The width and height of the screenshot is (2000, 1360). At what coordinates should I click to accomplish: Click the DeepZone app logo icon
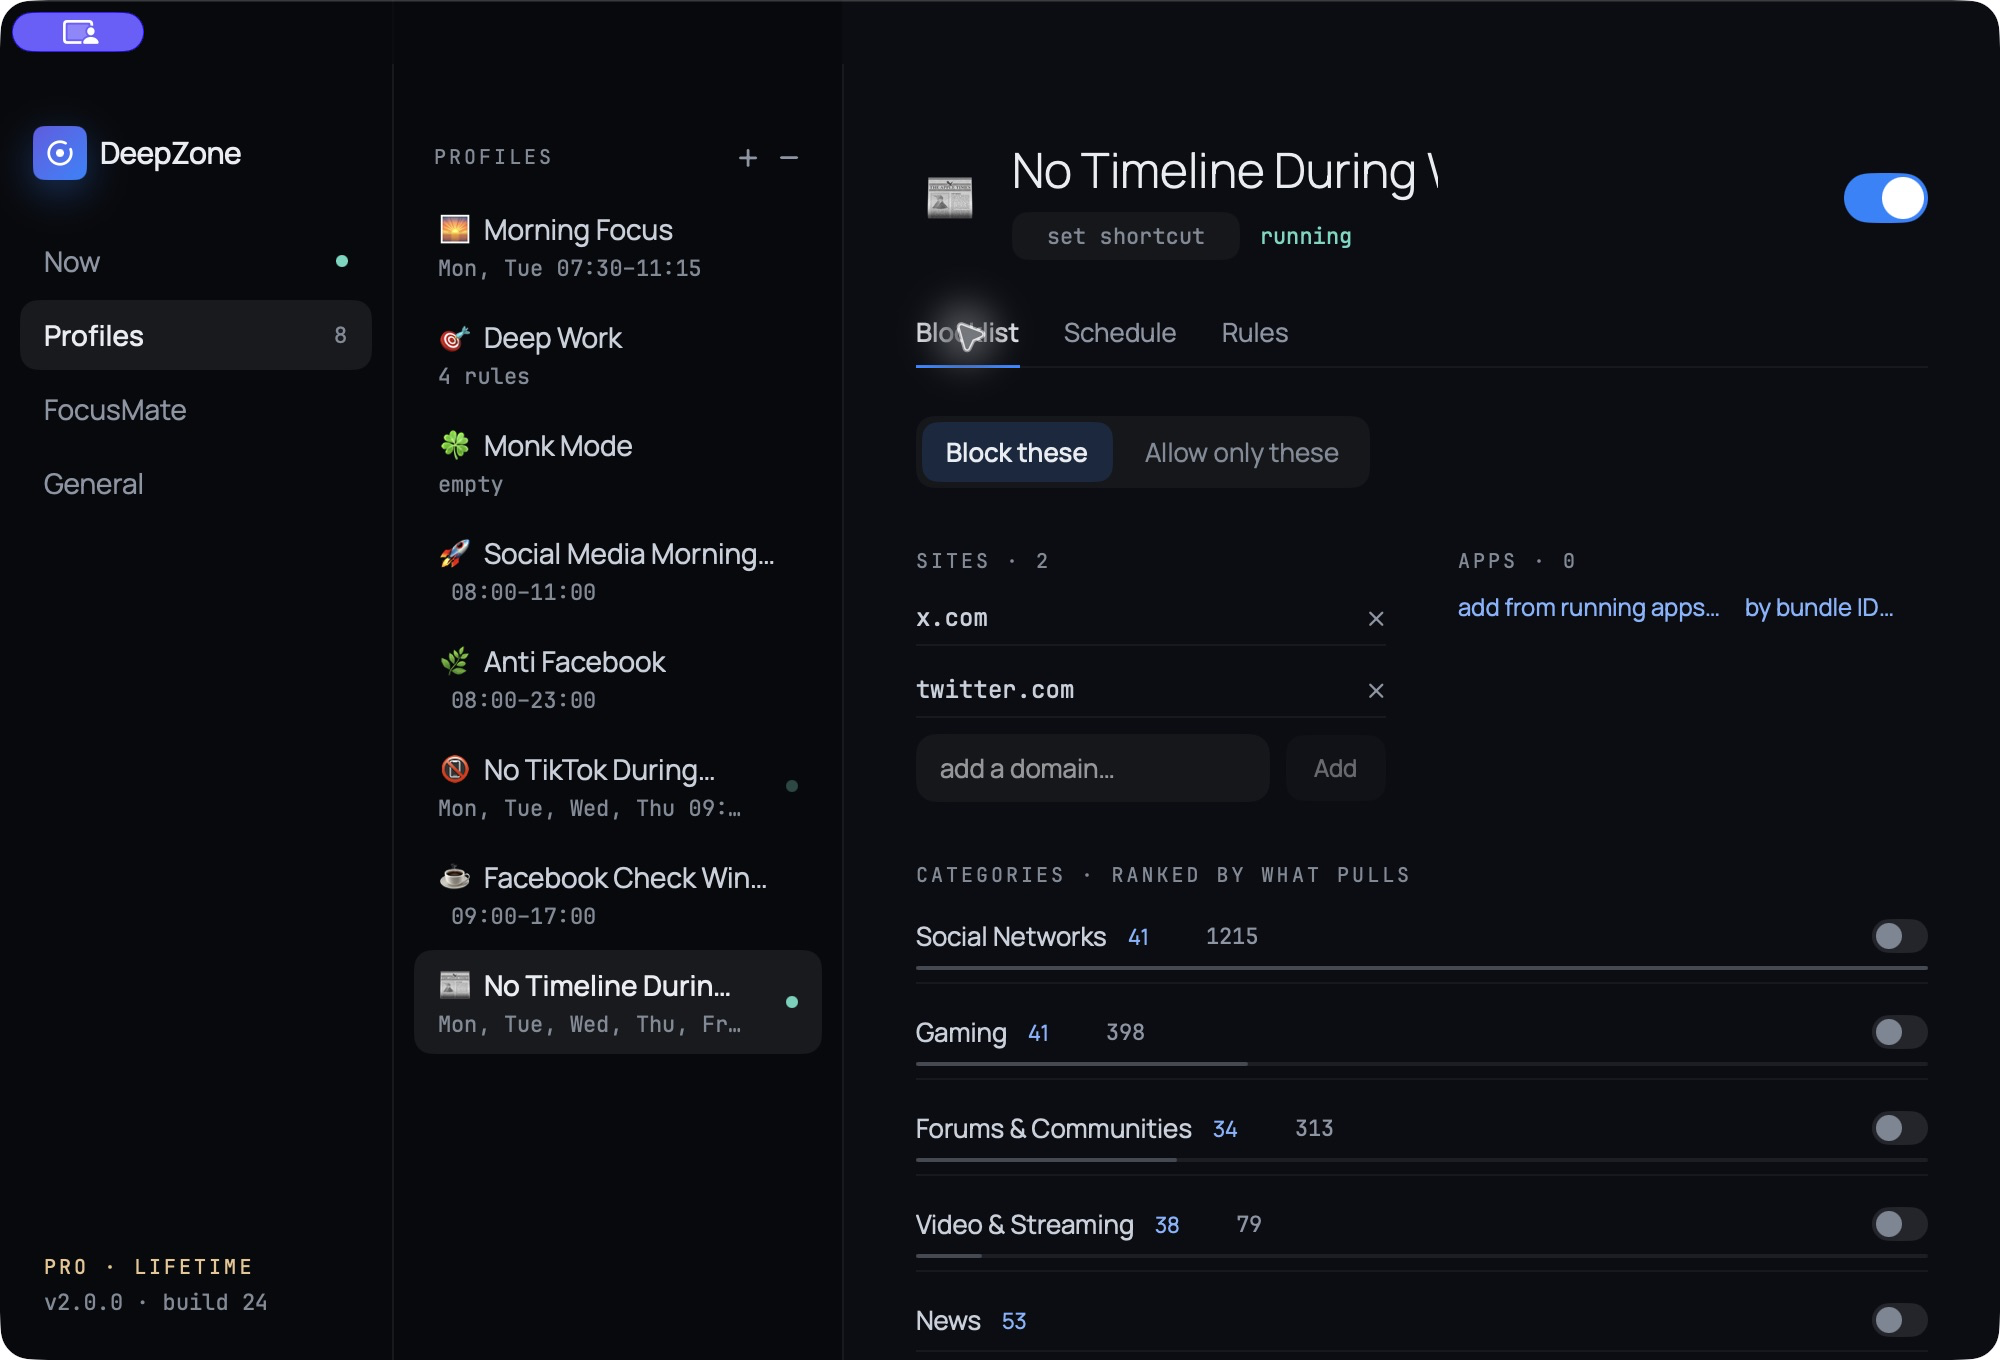tap(60, 153)
